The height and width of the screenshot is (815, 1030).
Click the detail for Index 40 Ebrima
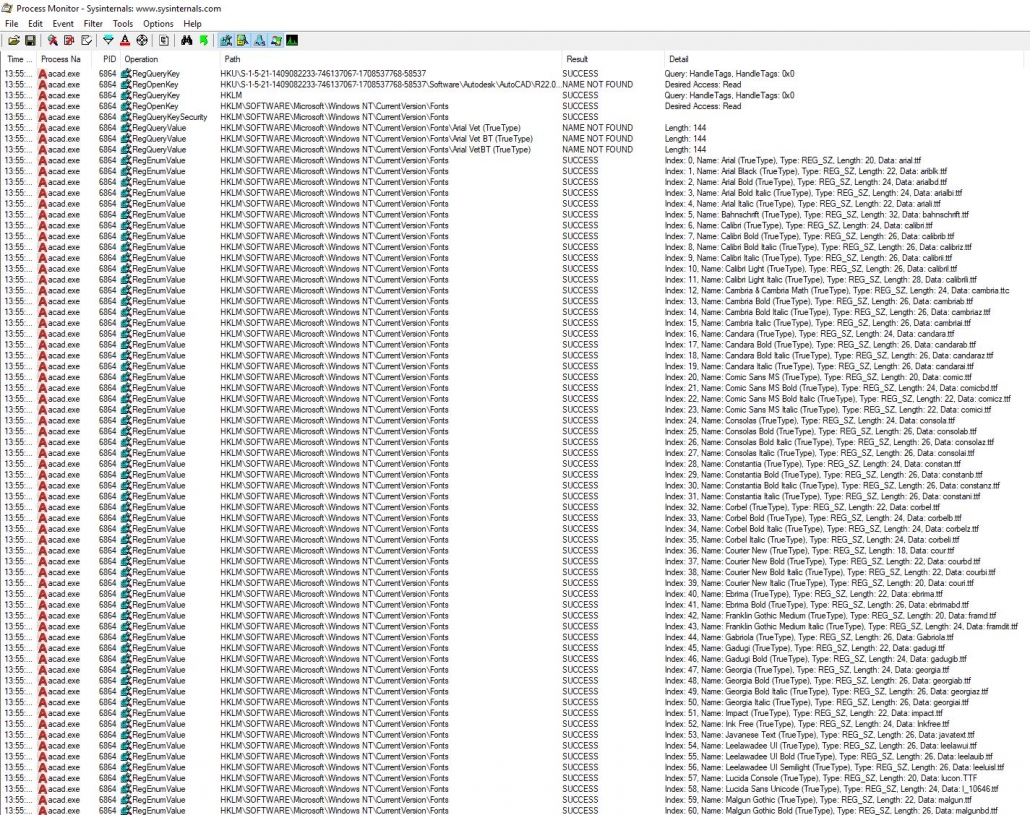(x=803, y=594)
